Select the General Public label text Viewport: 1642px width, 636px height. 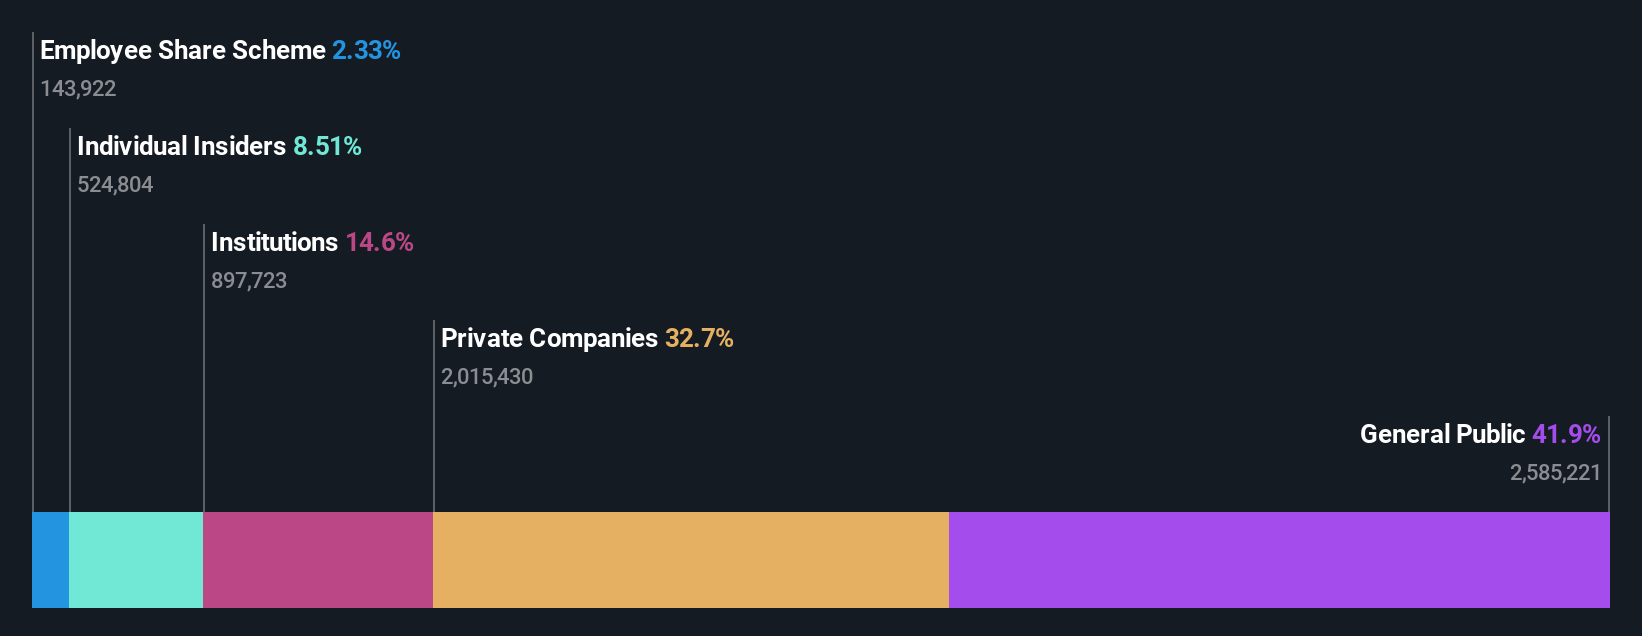(x=1442, y=434)
